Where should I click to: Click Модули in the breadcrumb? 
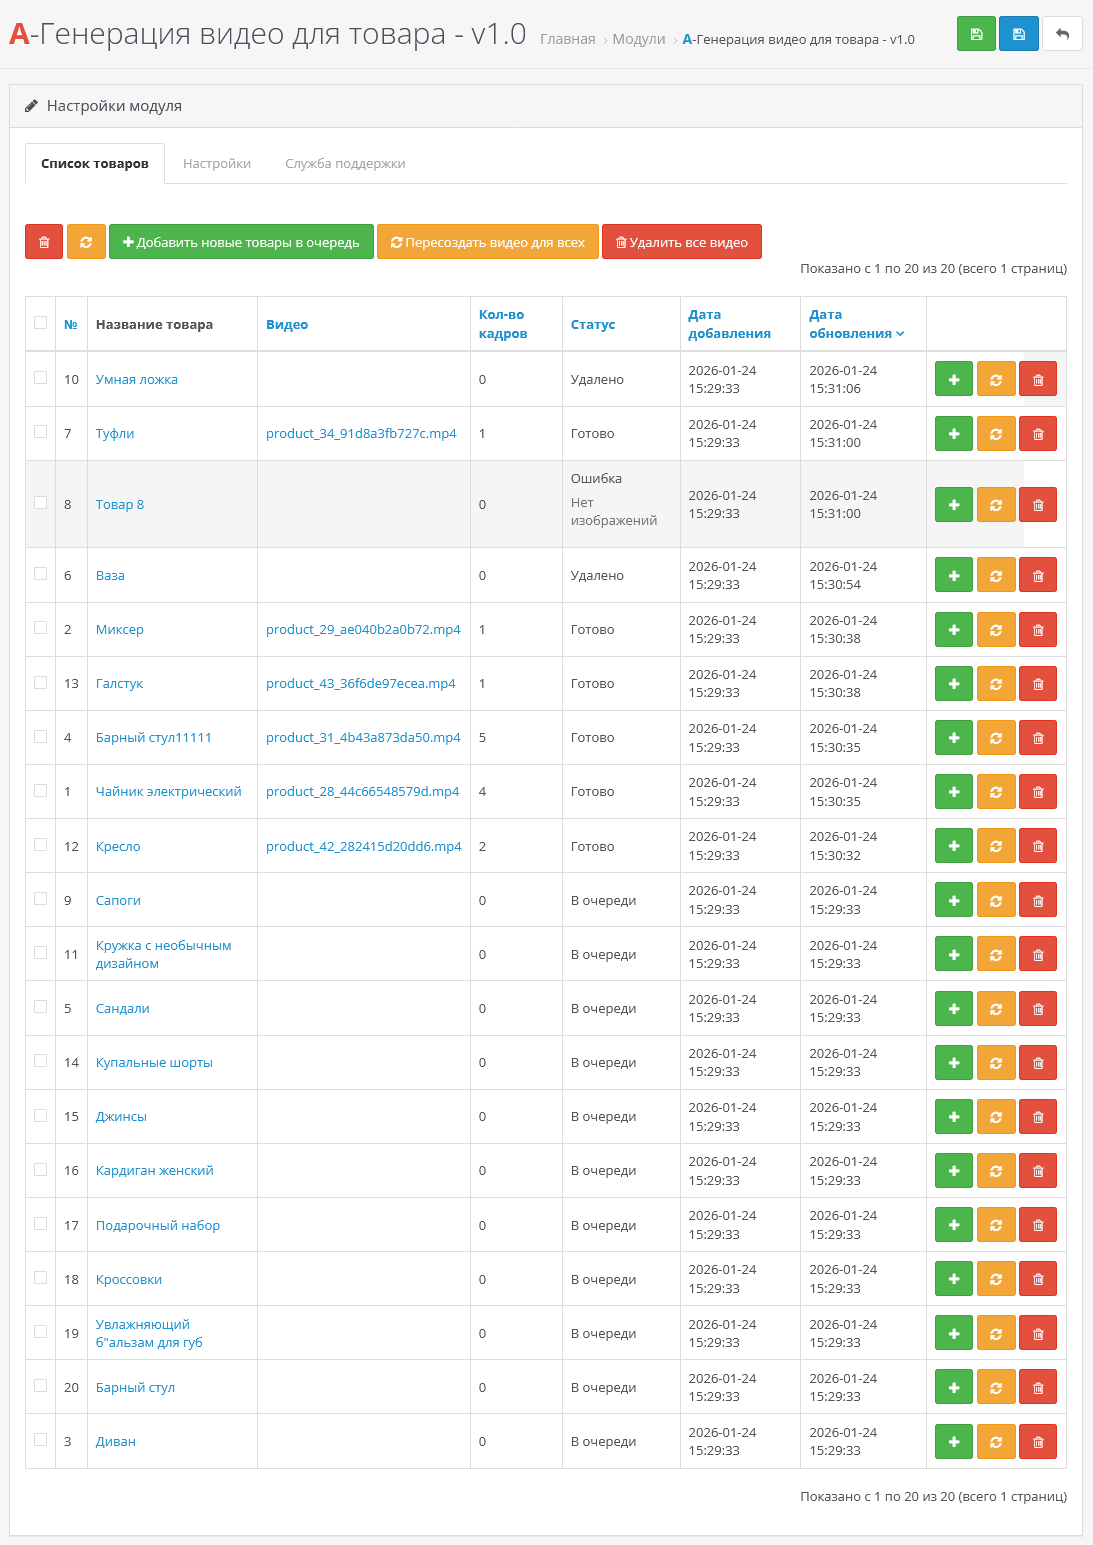click(x=638, y=39)
